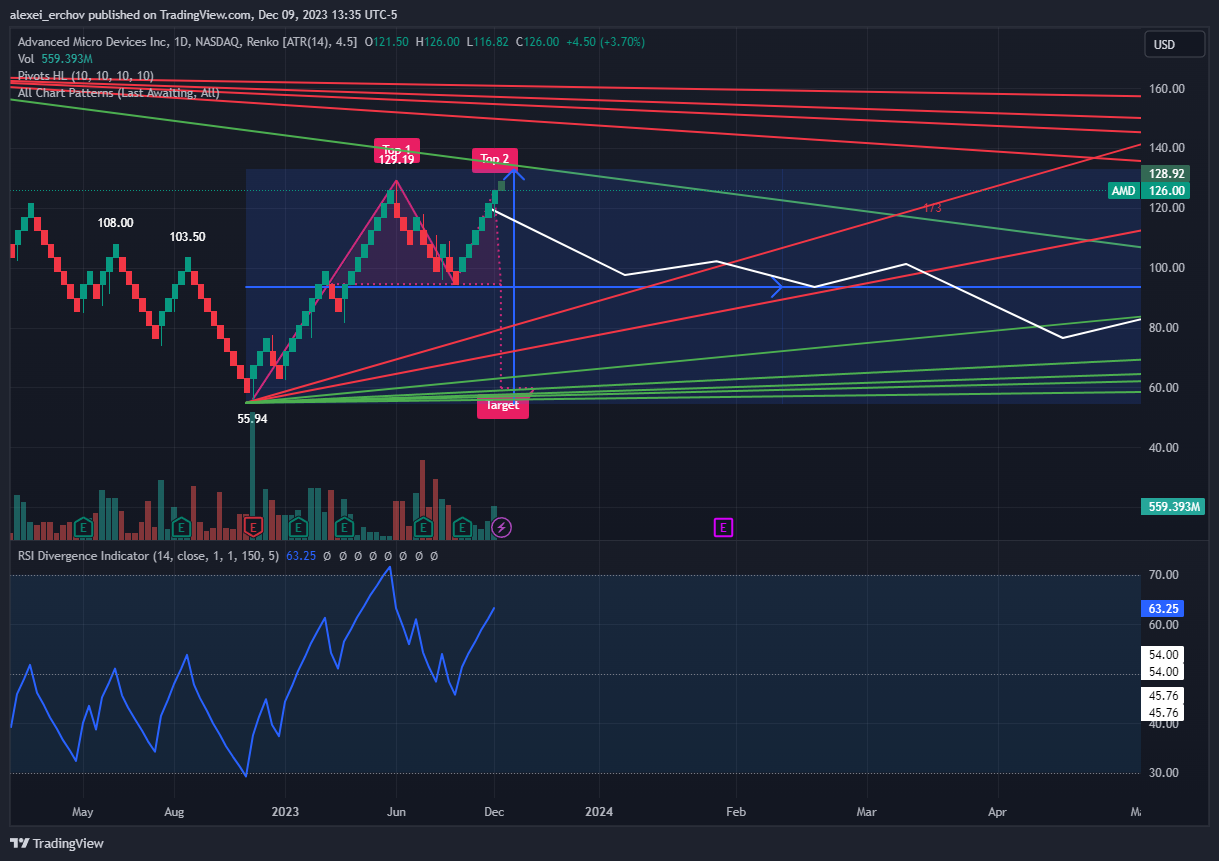
Task: Select the All Chart Patterns indicator legend
Action: pyautogui.click(x=119, y=93)
